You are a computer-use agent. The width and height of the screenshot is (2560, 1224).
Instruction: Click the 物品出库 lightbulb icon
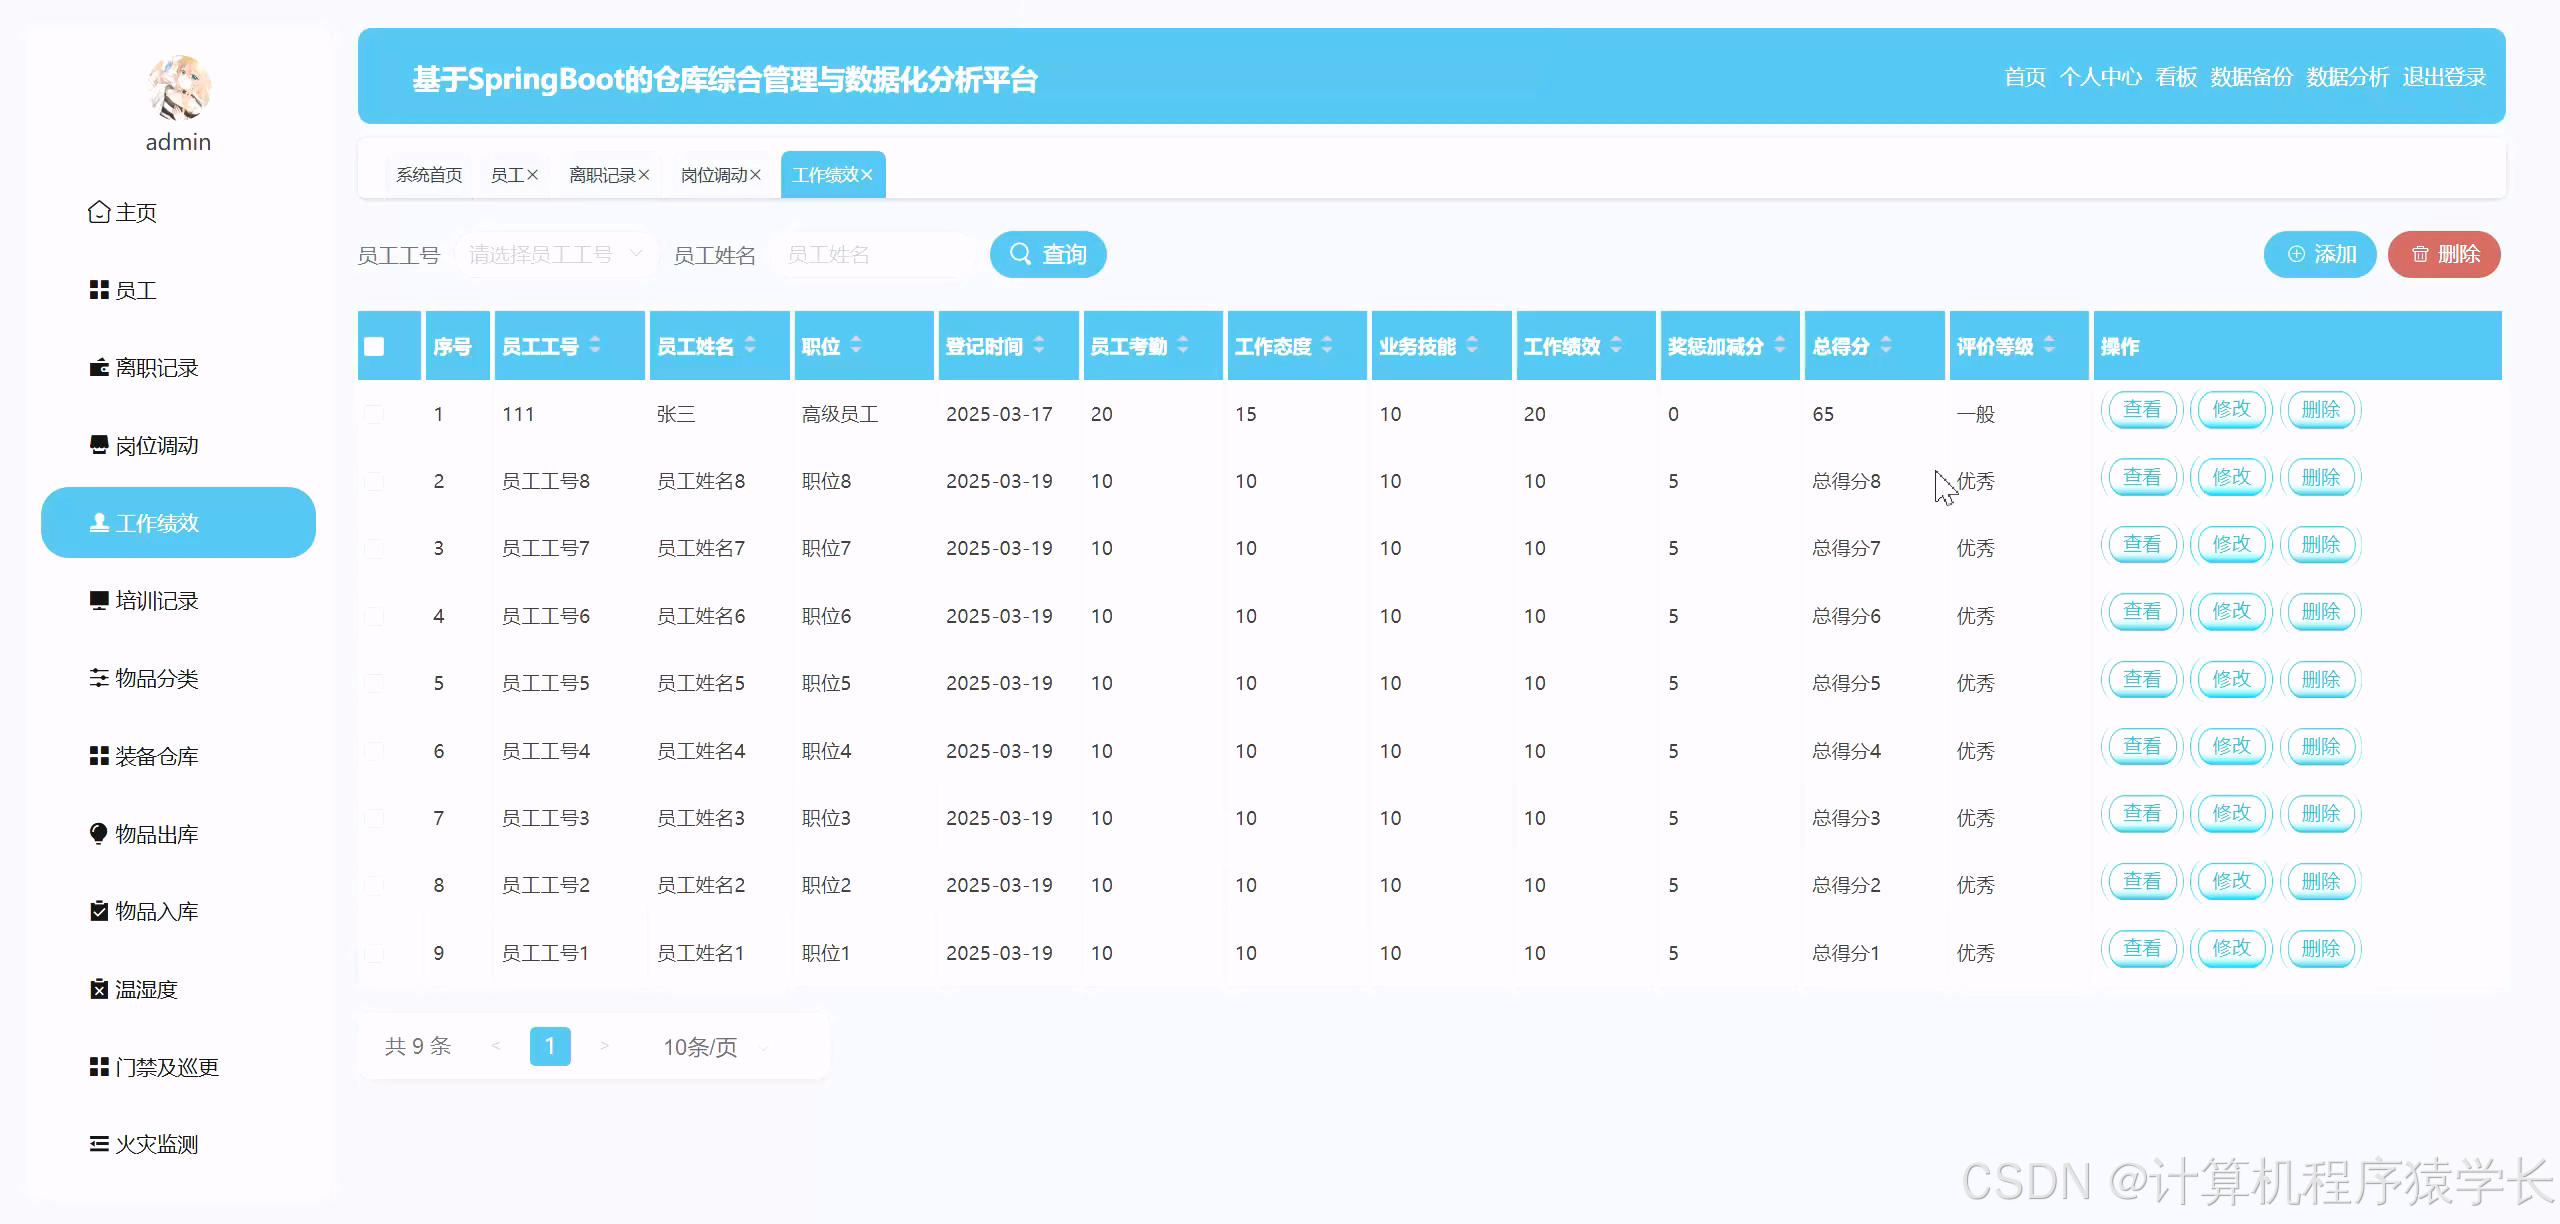tap(98, 834)
